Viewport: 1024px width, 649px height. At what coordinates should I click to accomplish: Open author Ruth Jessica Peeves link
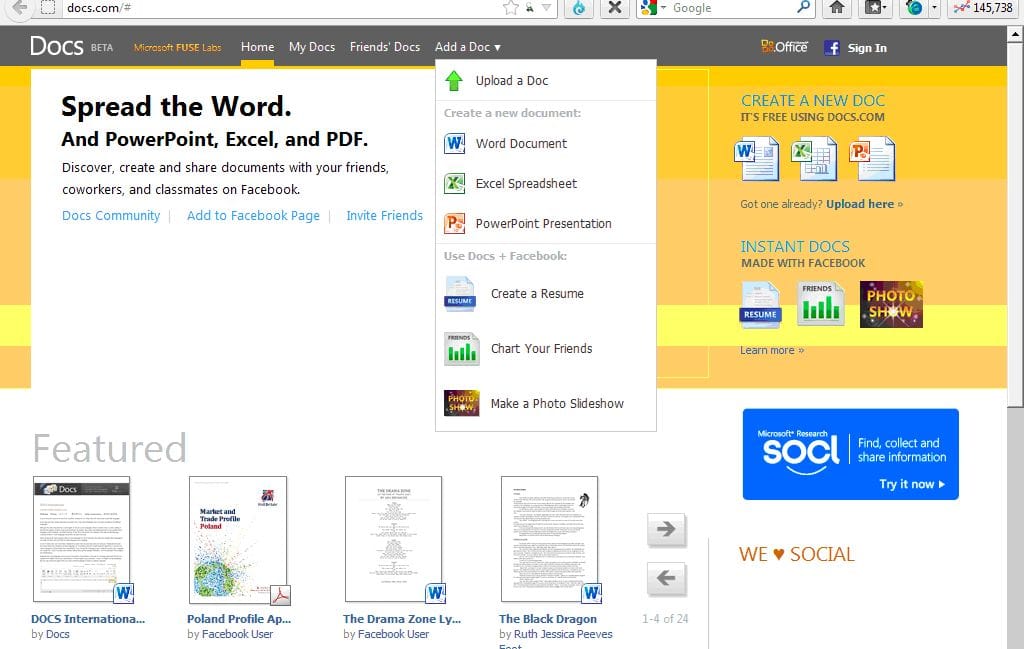[563, 634]
